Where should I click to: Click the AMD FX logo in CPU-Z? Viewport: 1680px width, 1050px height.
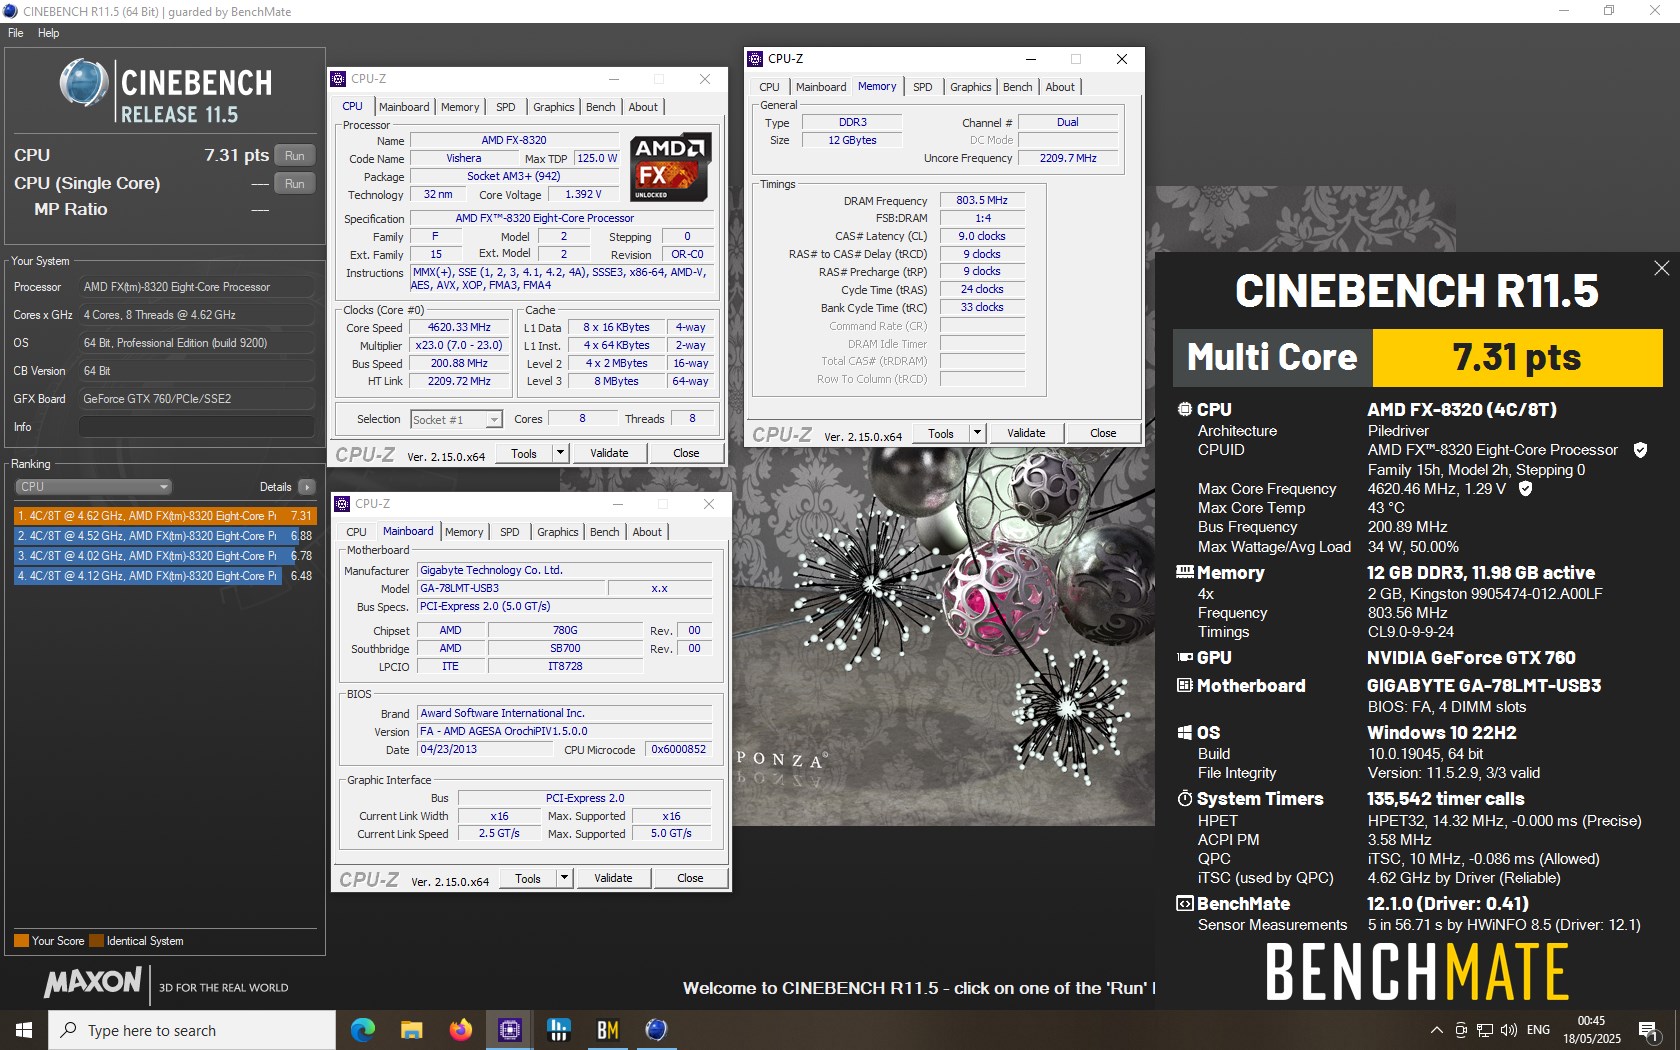click(671, 167)
